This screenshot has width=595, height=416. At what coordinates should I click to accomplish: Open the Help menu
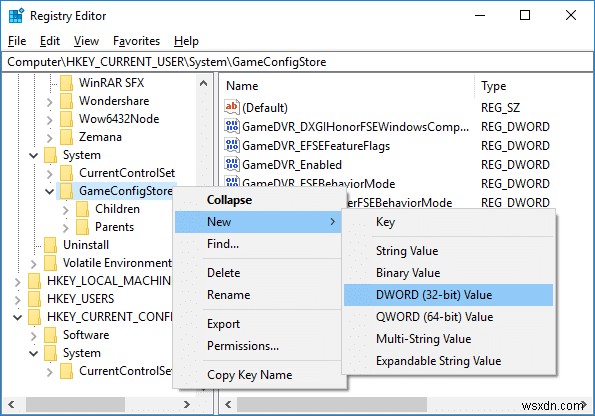click(x=186, y=41)
